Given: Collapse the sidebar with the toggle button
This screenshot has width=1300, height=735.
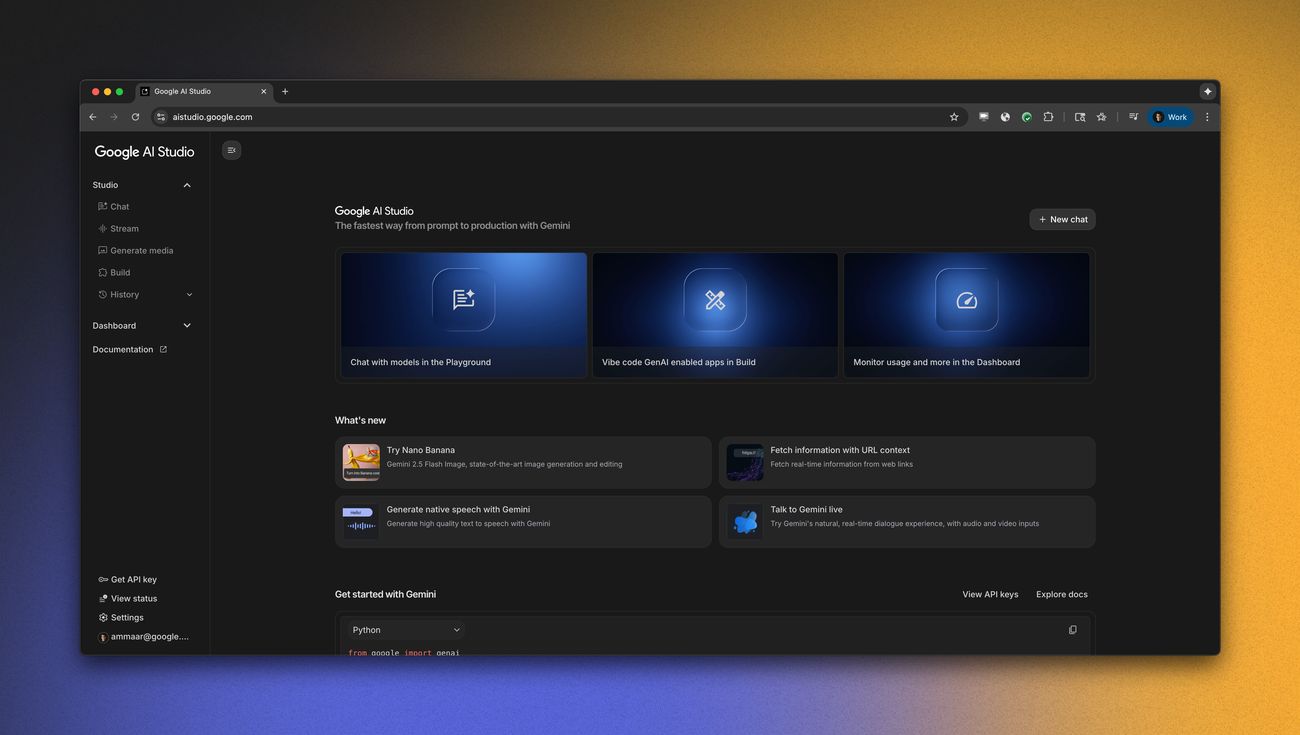Looking at the screenshot, I should coord(231,149).
